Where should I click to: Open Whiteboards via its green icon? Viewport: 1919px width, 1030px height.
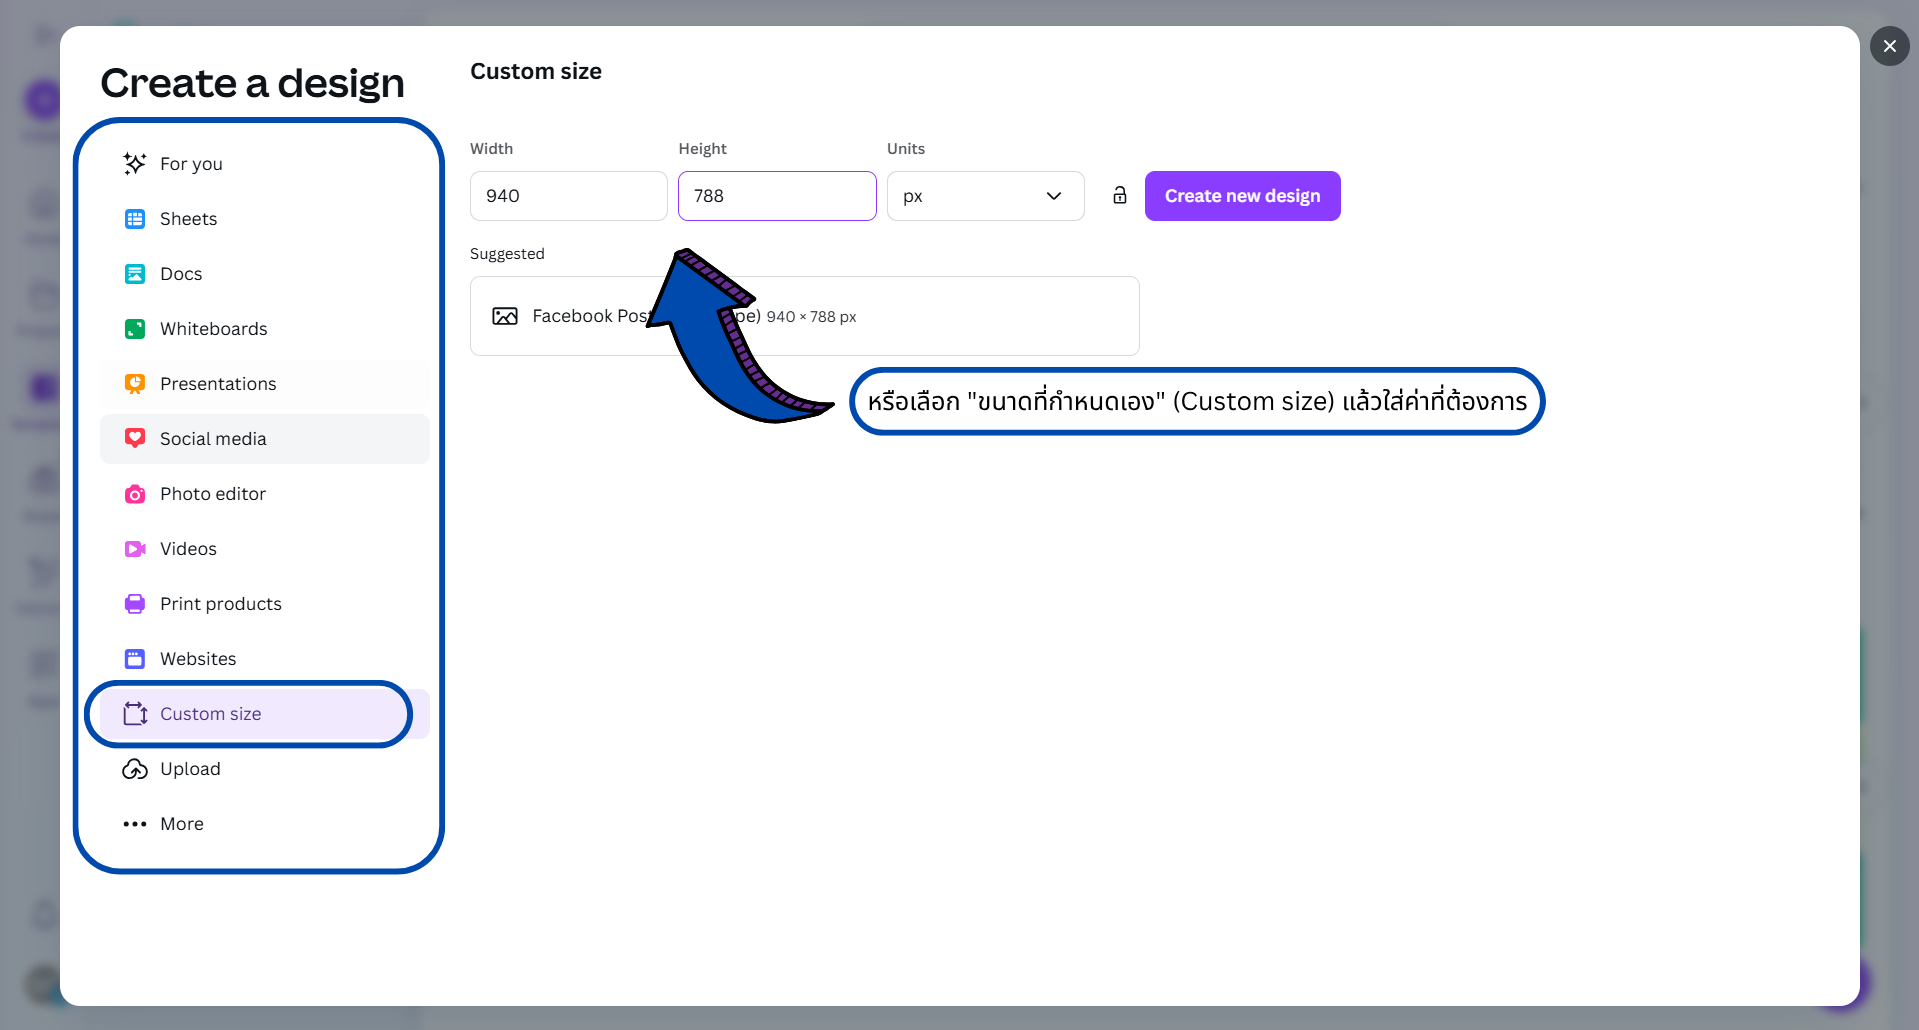pos(134,329)
